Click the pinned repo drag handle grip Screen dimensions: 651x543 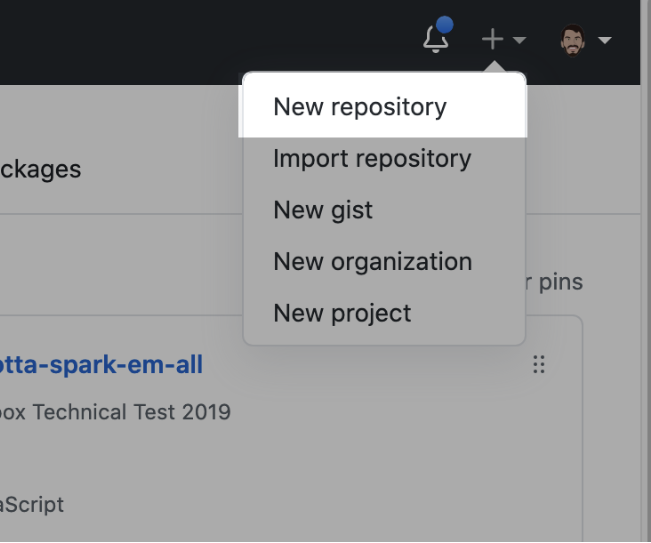pyautogui.click(x=539, y=365)
